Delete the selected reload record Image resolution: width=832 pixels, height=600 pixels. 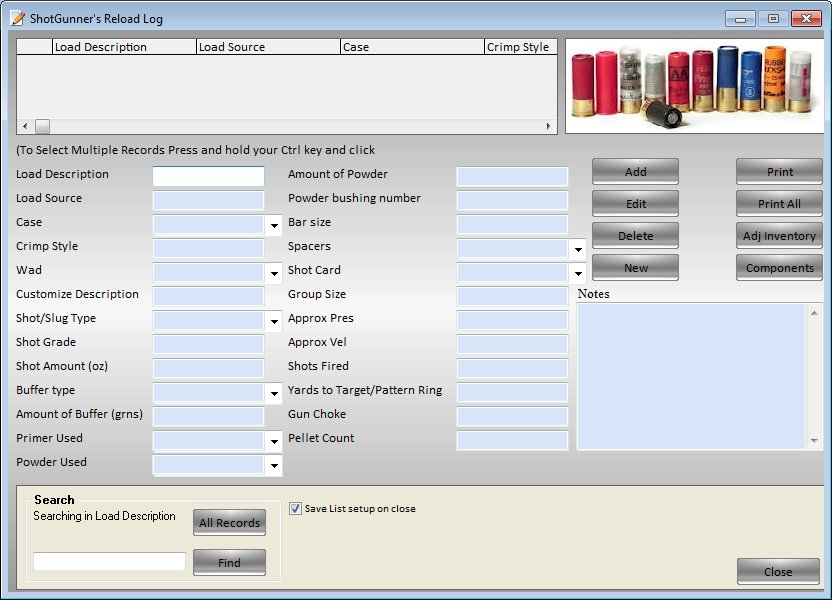click(635, 236)
